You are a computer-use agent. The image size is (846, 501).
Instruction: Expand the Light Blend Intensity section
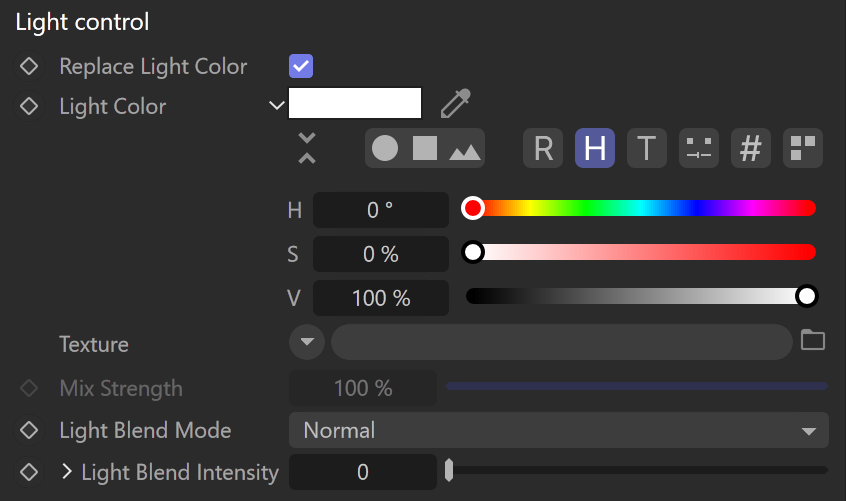[66, 472]
